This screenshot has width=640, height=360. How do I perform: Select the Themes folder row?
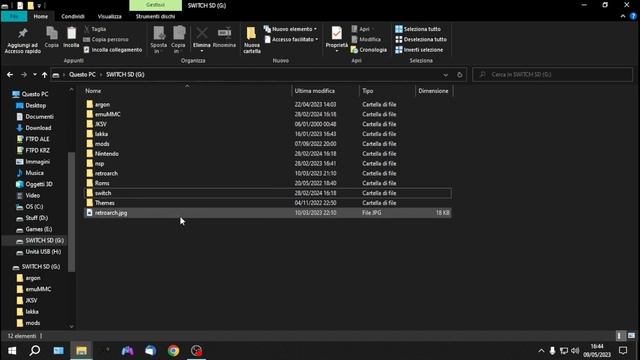click(268, 203)
